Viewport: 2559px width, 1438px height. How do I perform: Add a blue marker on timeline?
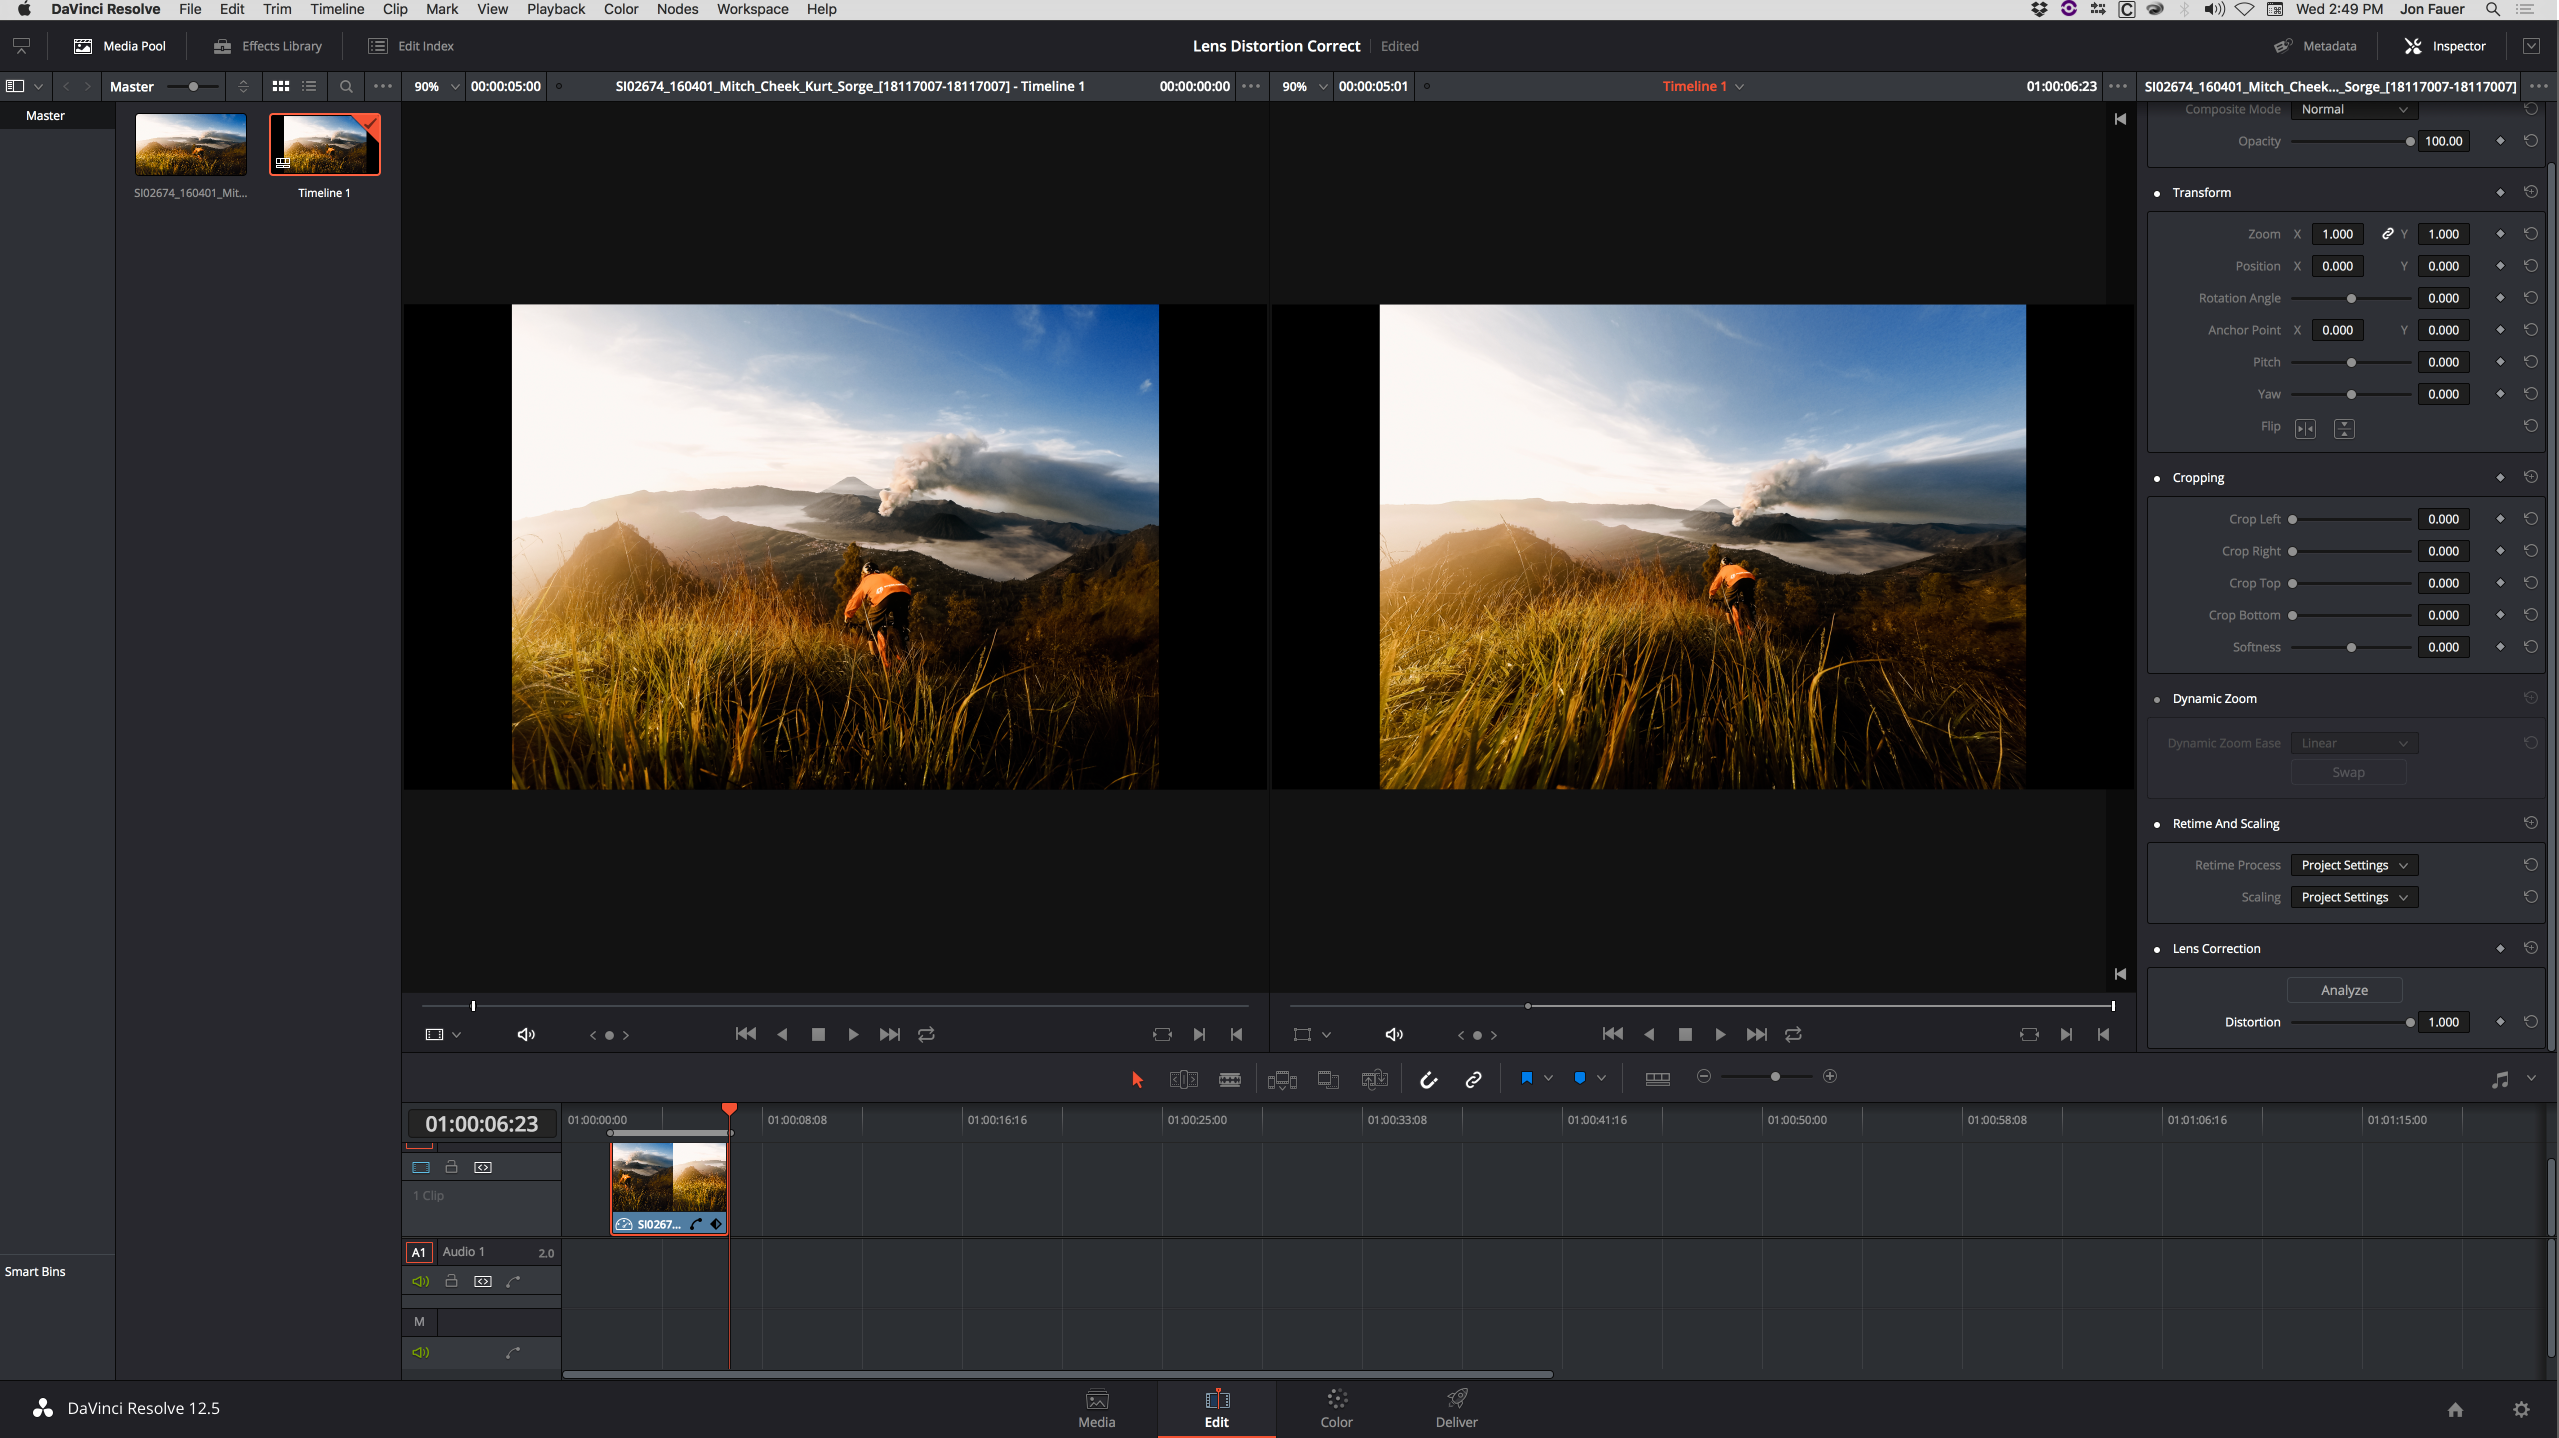pyautogui.click(x=1580, y=1078)
